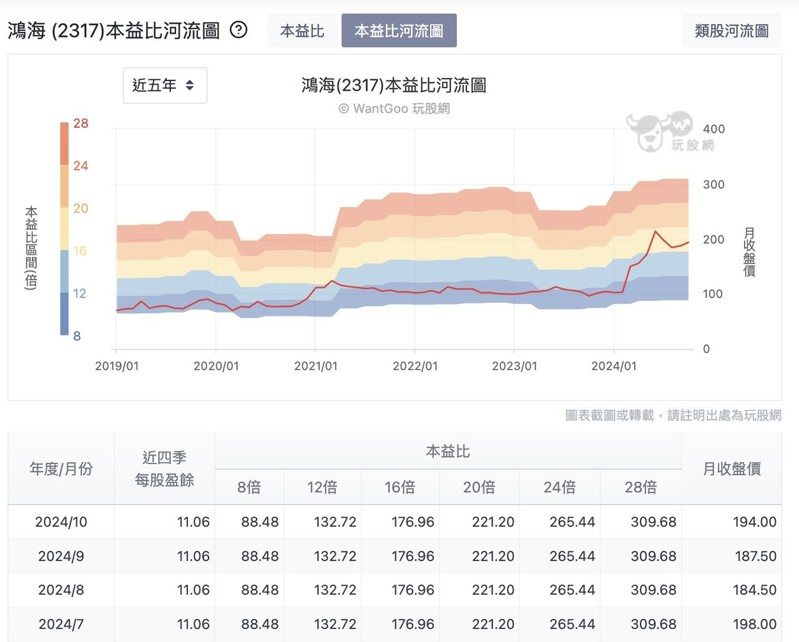Click the 2022/01 x-axis label

tap(415, 366)
